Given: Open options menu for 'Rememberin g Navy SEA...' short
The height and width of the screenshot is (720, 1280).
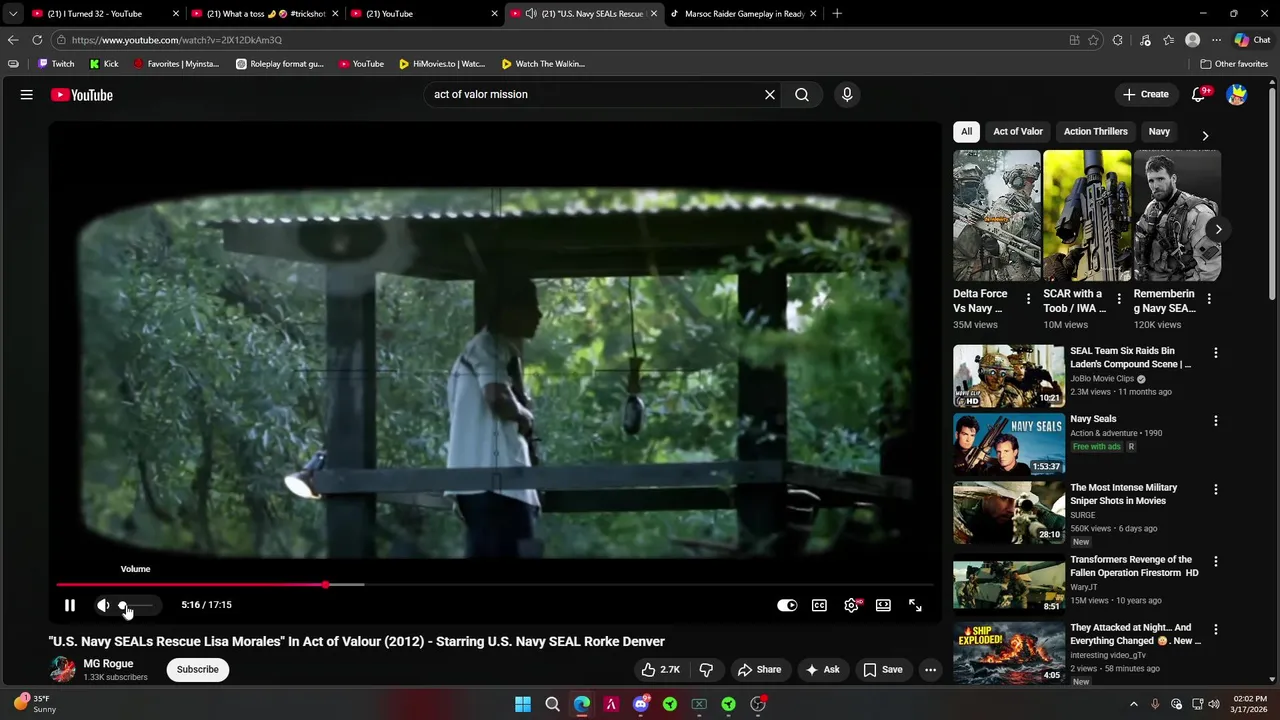Looking at the screenshot, I should pyautogui.click(x=1209, y=299).
